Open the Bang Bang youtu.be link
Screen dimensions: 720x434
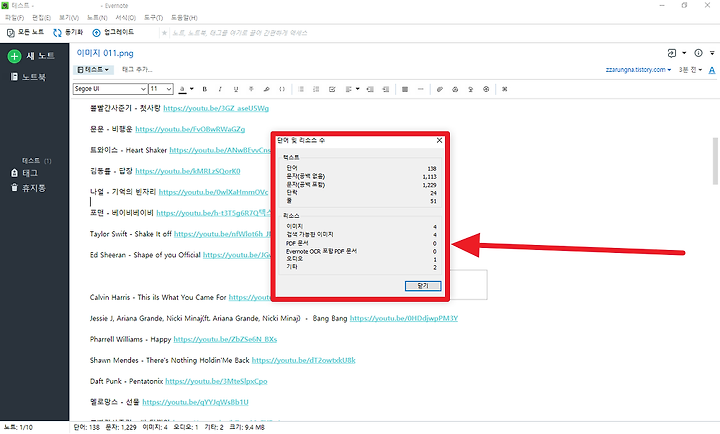coord(404,318)
